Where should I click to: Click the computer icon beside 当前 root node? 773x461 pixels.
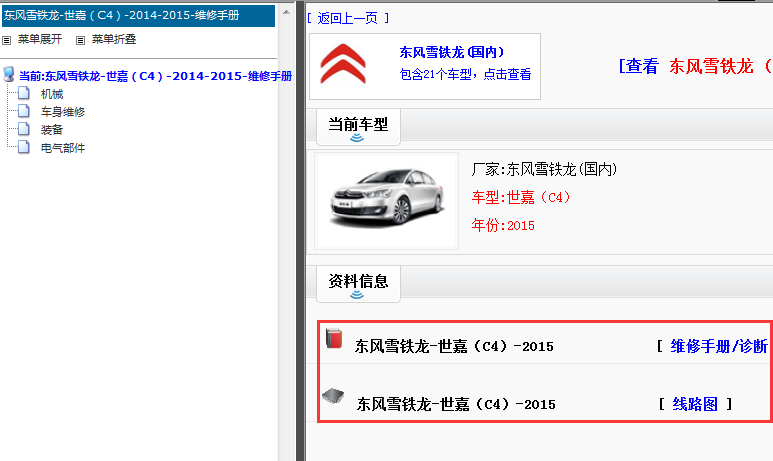coord(8,74)
